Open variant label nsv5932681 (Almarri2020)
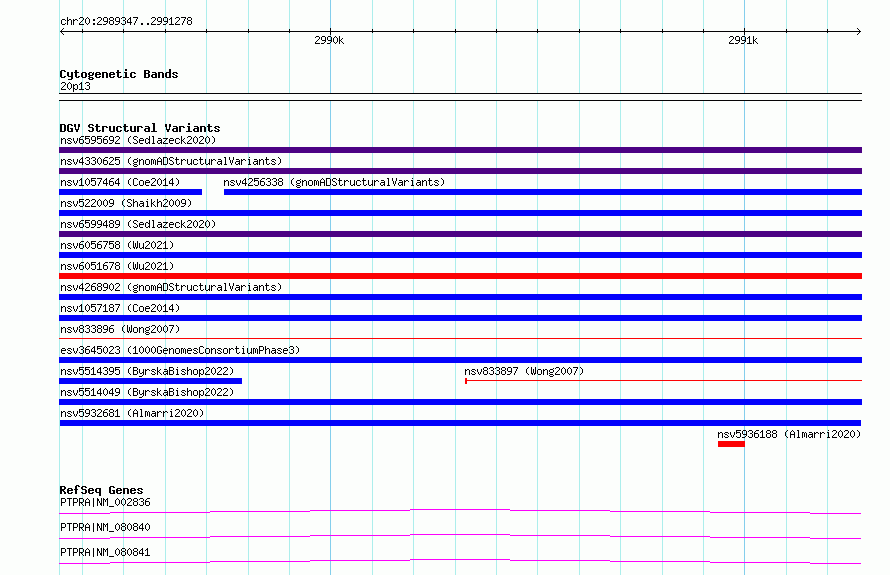 click(x=132, y=413)
